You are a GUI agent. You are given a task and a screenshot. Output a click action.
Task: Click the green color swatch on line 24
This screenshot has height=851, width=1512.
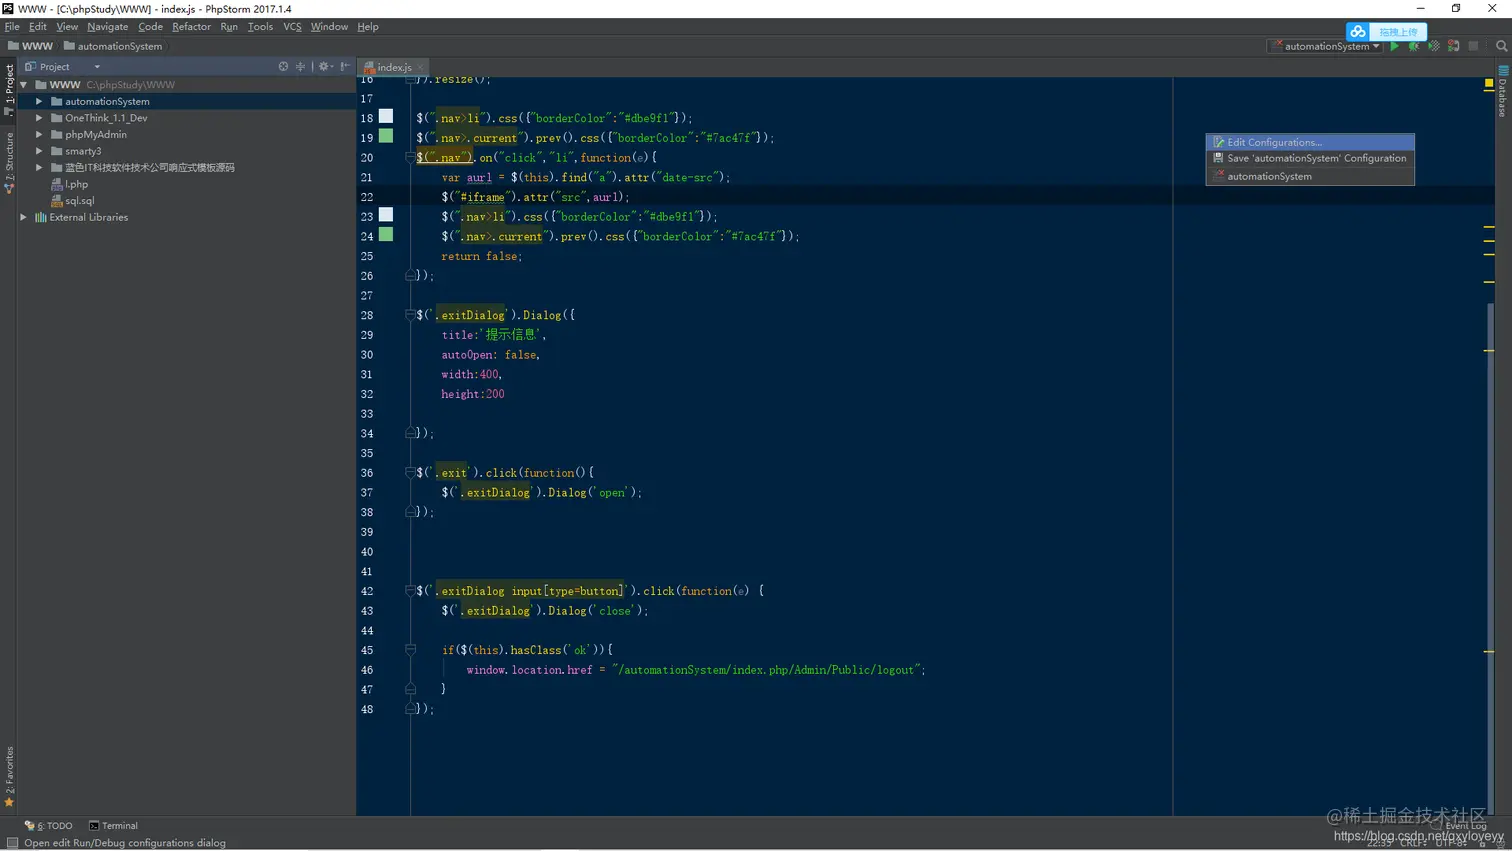pyautogui.click(x=386, y=235)
